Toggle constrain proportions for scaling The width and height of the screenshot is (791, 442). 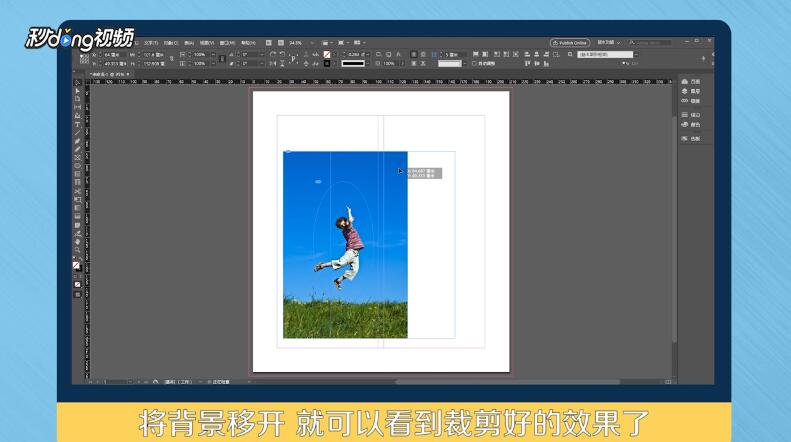click(x=222, y=59)
